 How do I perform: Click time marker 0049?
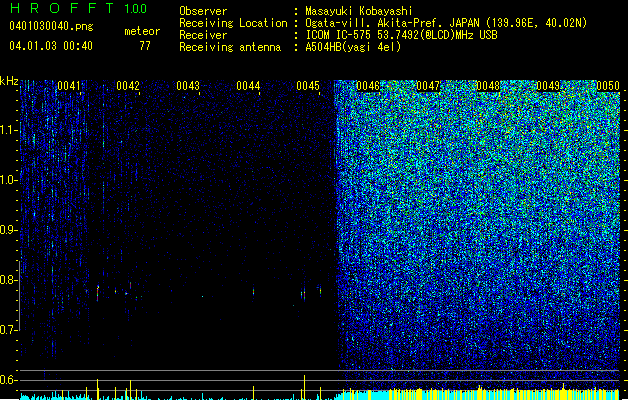[x=548, y=86]
